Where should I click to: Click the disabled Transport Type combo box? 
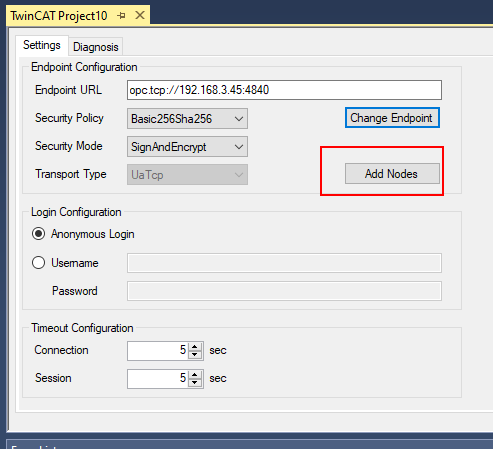click(187, 174)
